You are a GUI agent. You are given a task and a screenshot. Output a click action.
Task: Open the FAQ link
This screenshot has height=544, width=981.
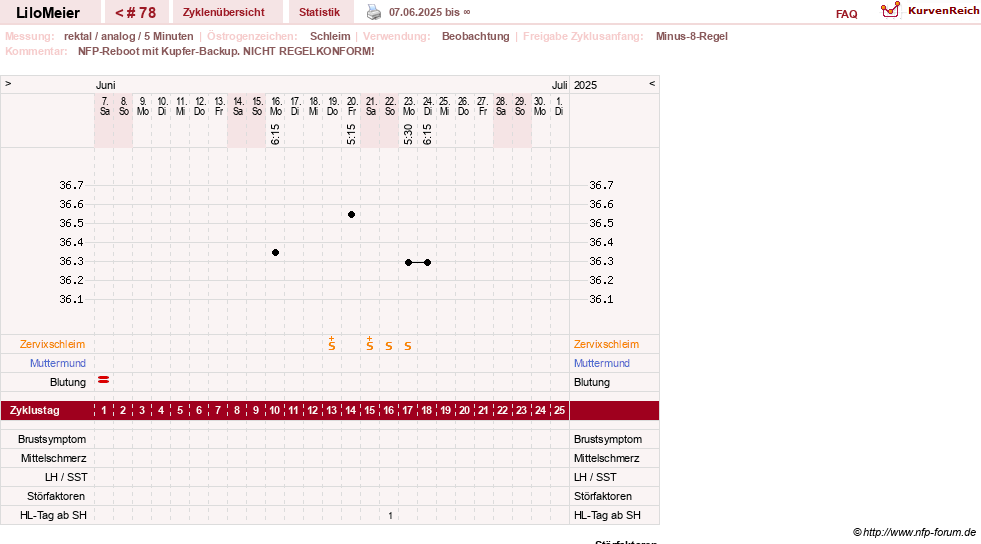(x=846, y=14)
